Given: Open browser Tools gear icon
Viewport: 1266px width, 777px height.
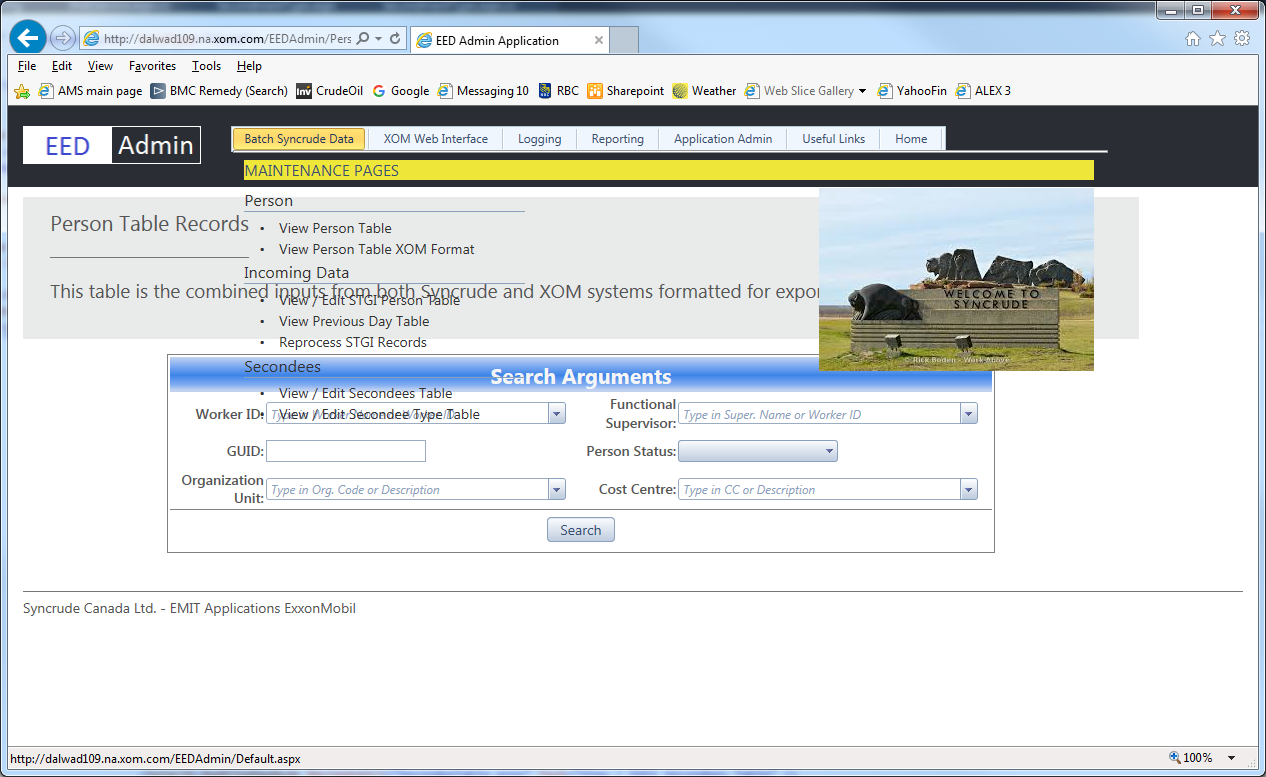Looking at the screenshot, I should (1242, 39).
